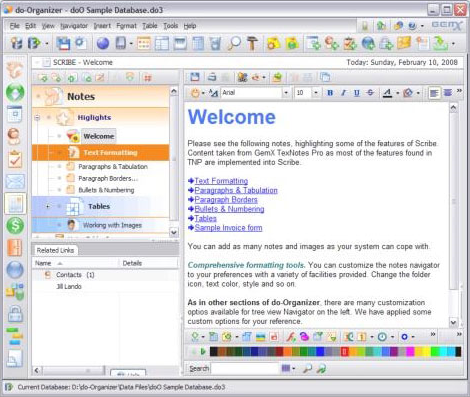Open the checkmark Tasks sidebar icon
This screenshot has height=397, width=470.
(x=15, y=159)
